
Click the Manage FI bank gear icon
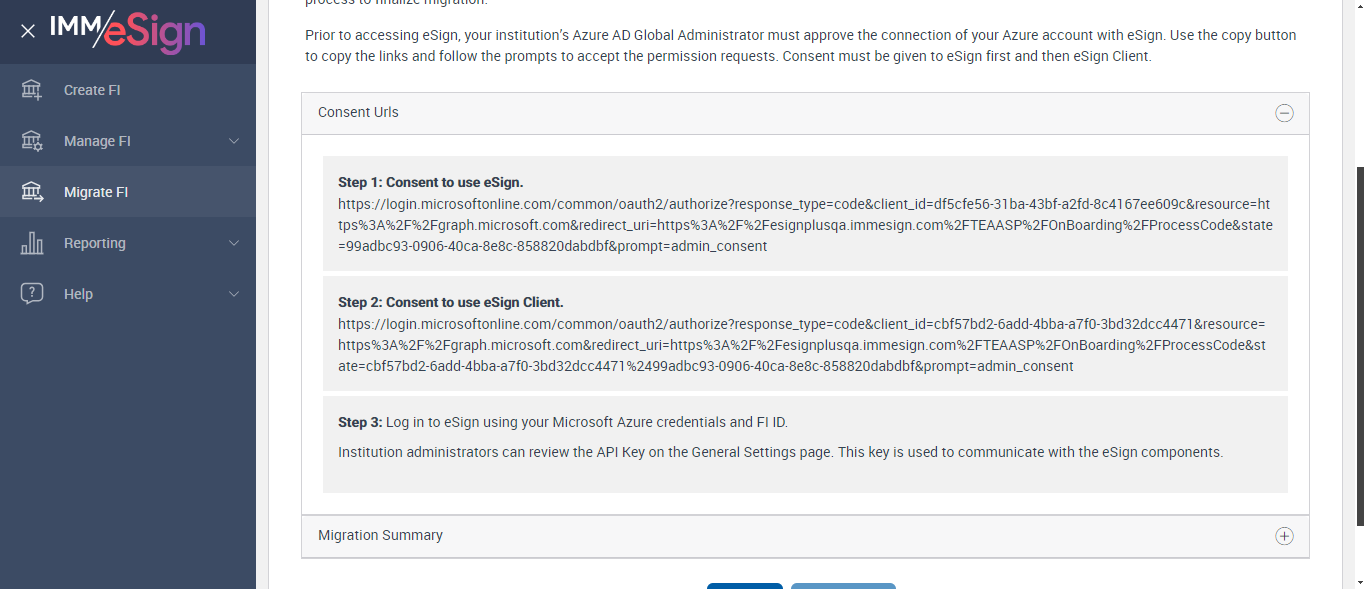(32, 141)
